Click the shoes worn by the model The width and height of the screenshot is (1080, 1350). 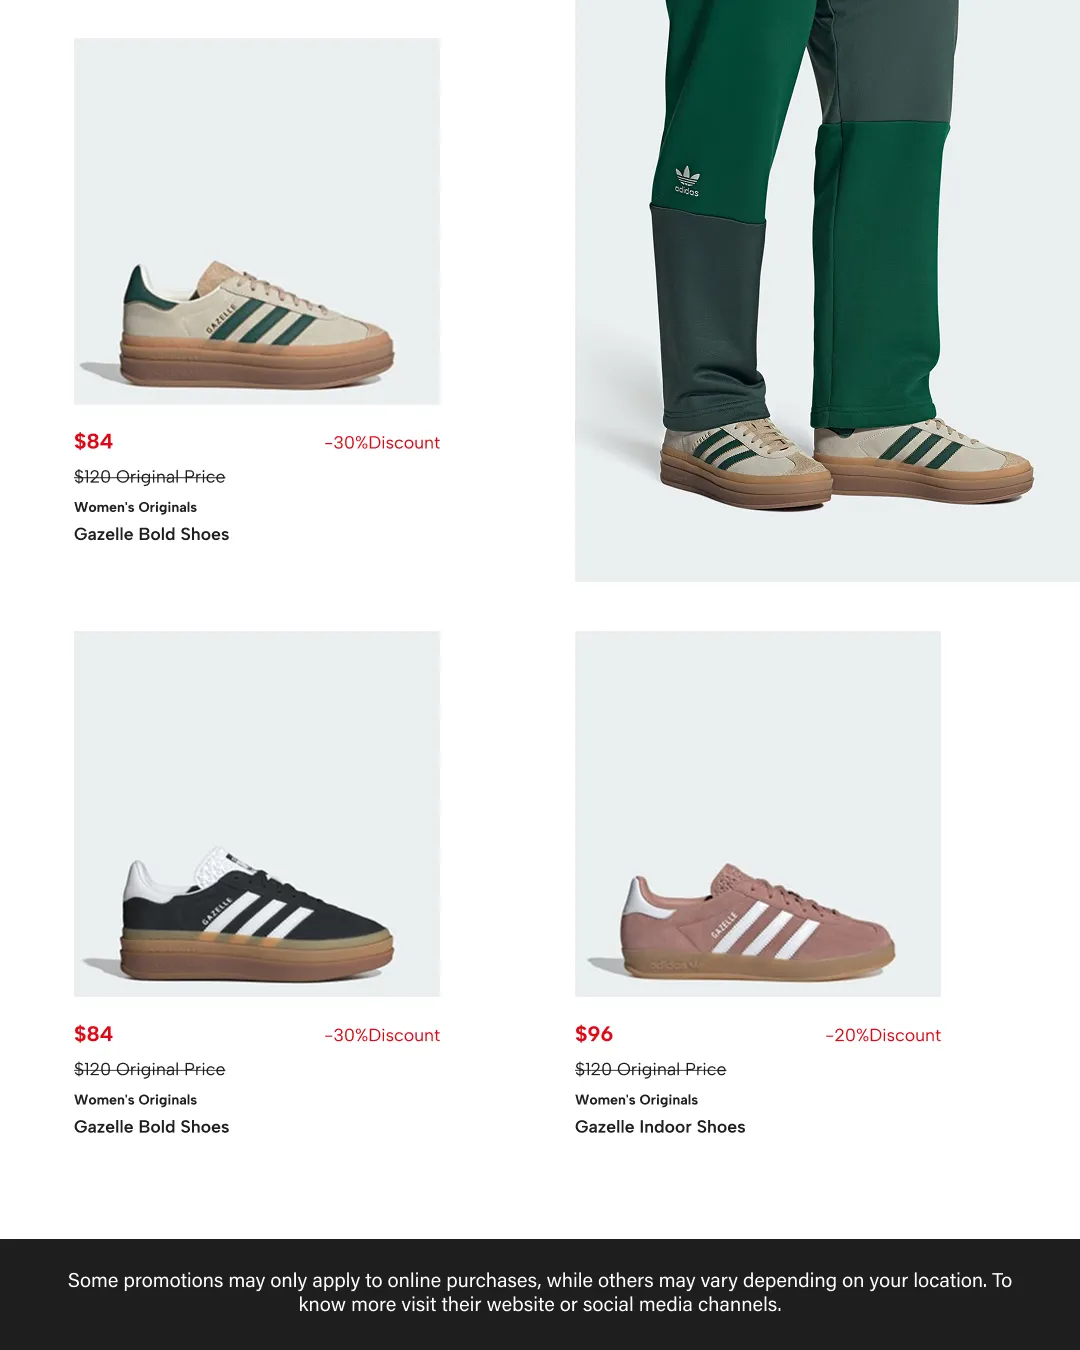click(847, 462)
